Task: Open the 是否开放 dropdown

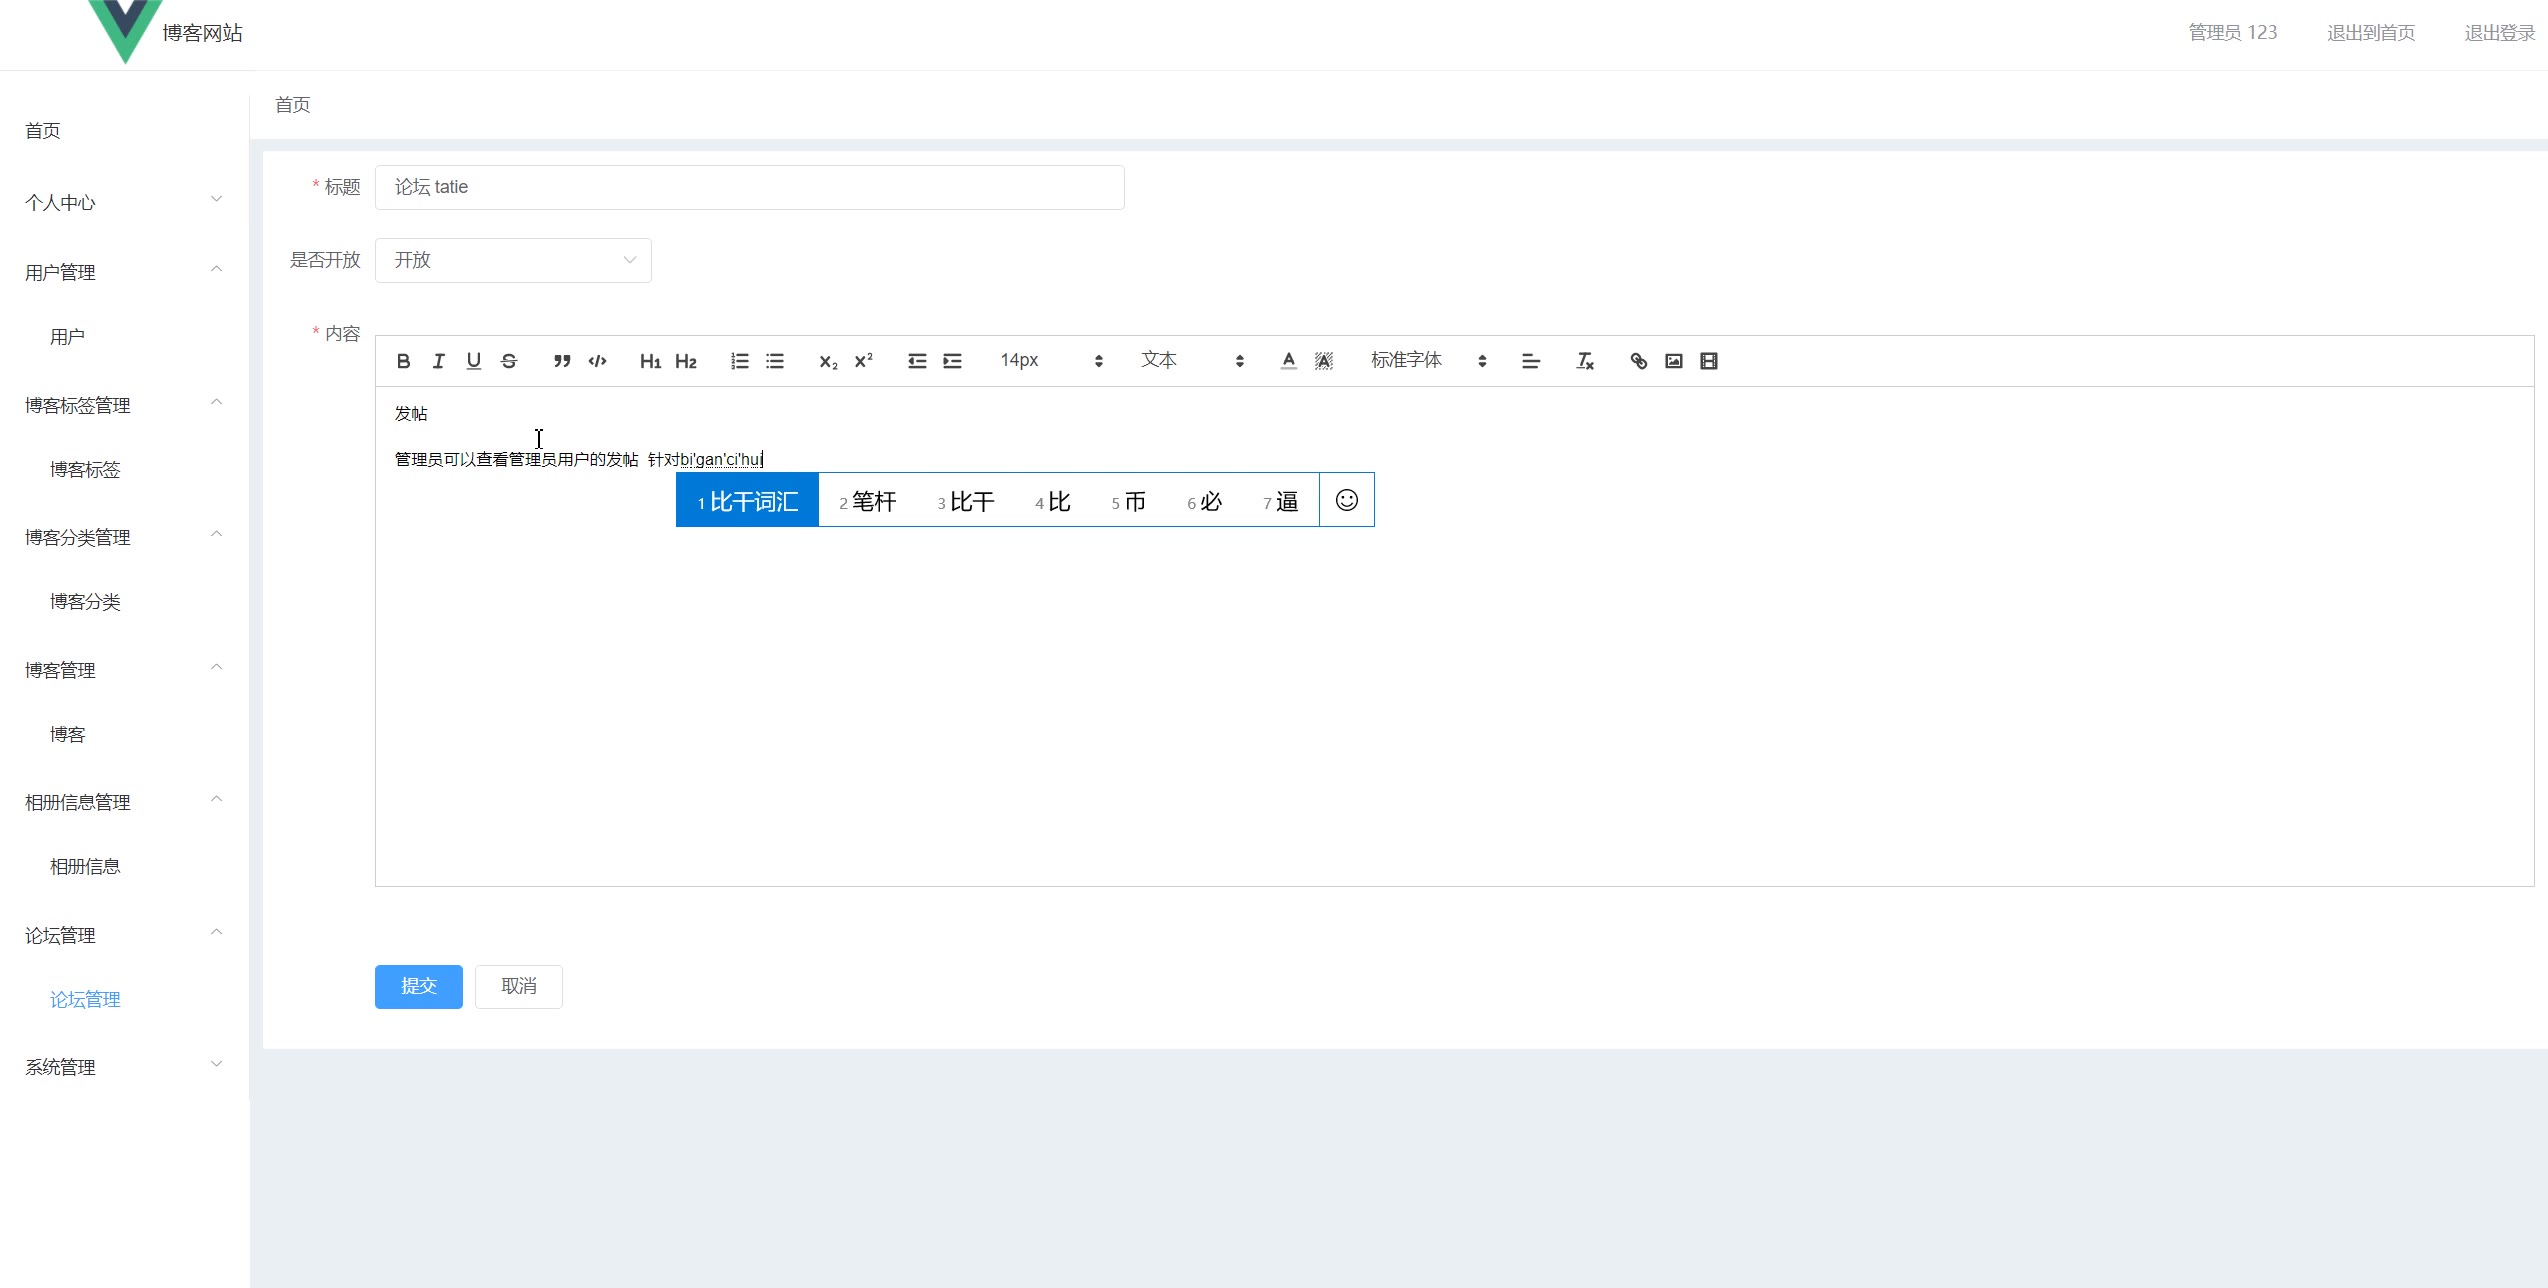Action: point(513,260)
